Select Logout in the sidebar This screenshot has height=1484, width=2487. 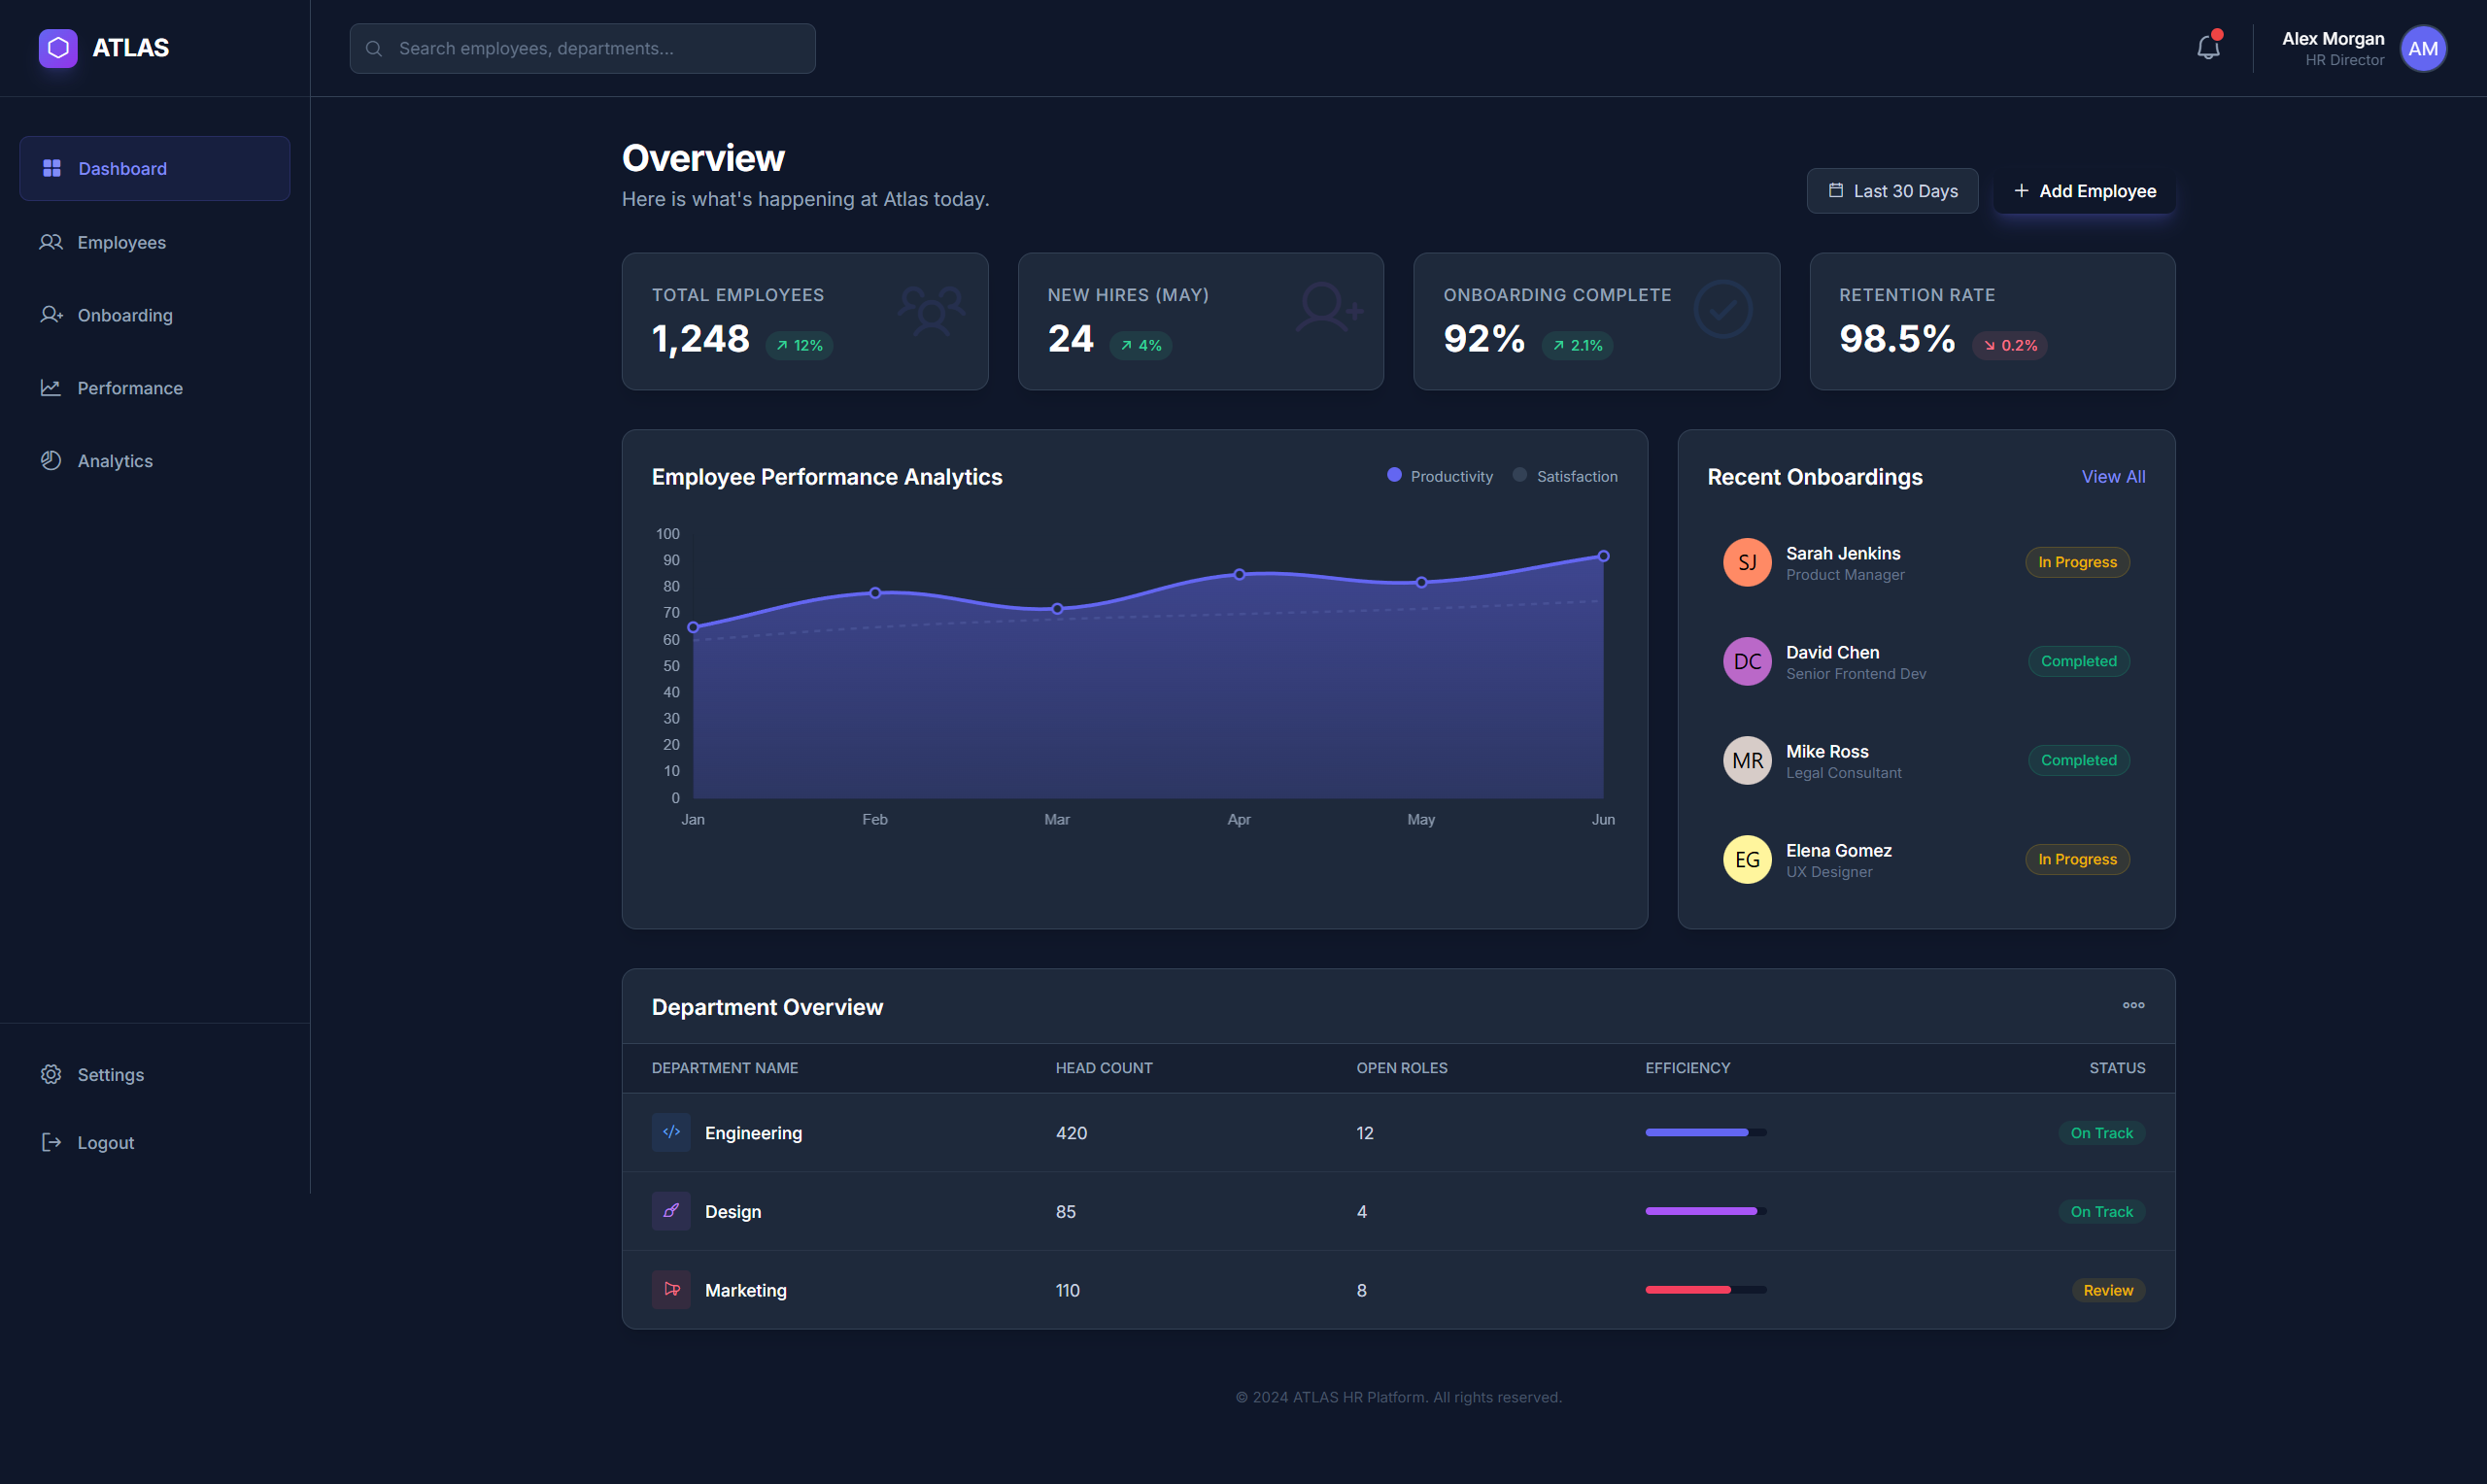pos(105,1141)
